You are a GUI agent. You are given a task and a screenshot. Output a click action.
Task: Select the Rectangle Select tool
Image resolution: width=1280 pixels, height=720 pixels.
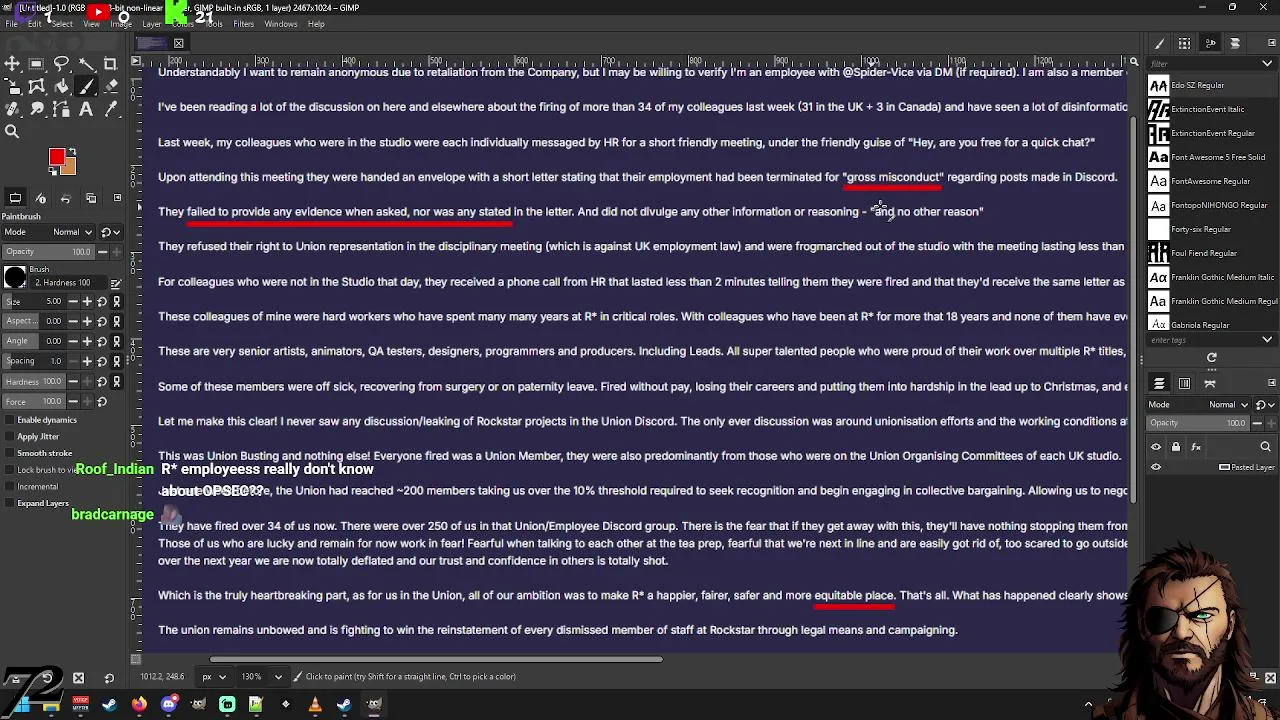point(37,64)
